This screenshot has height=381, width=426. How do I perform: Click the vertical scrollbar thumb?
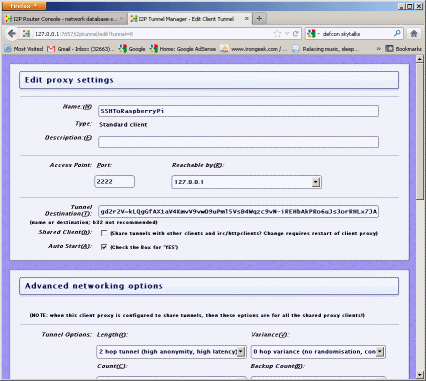(x=420, y=132)
